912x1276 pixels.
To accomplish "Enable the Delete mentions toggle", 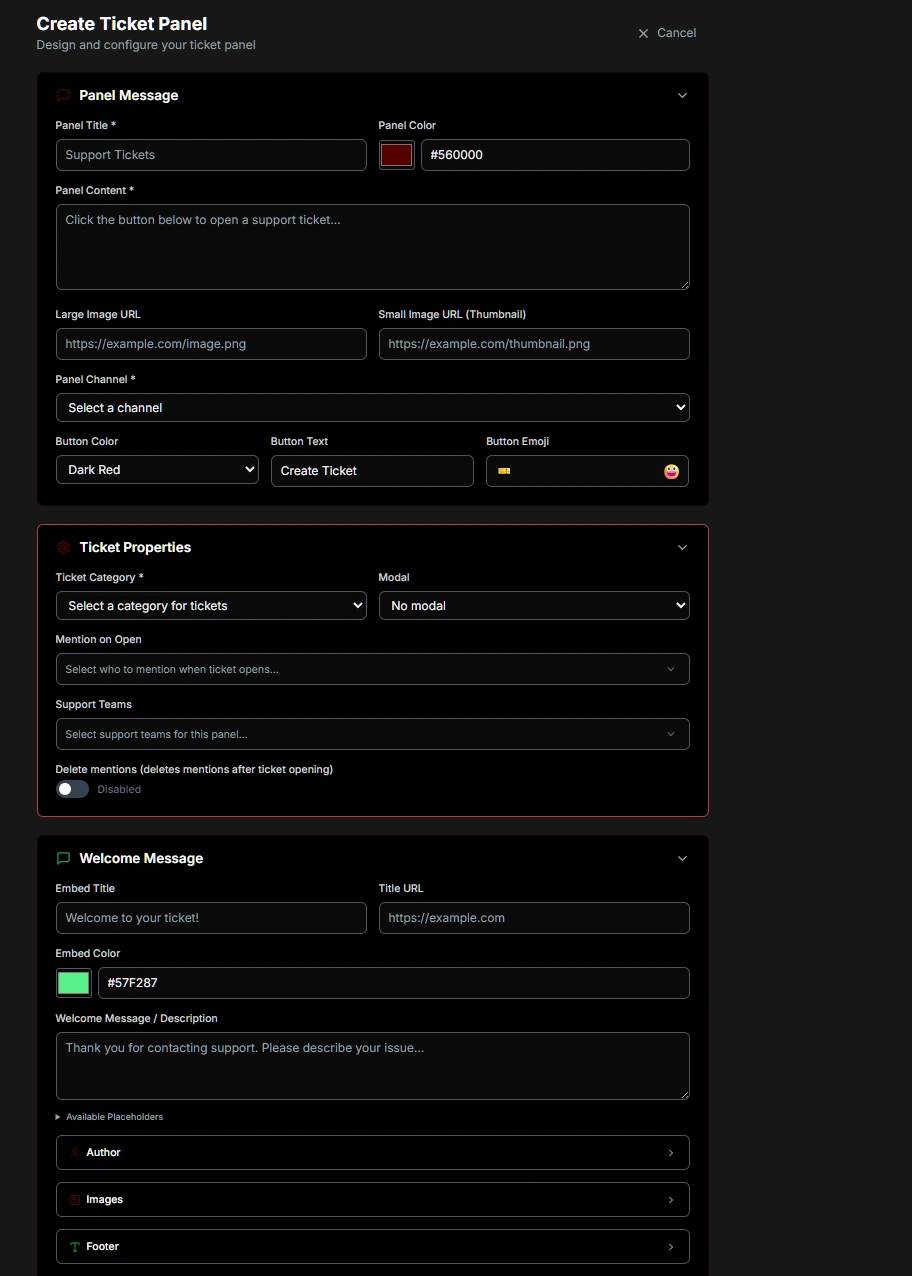I will [72, 789].
